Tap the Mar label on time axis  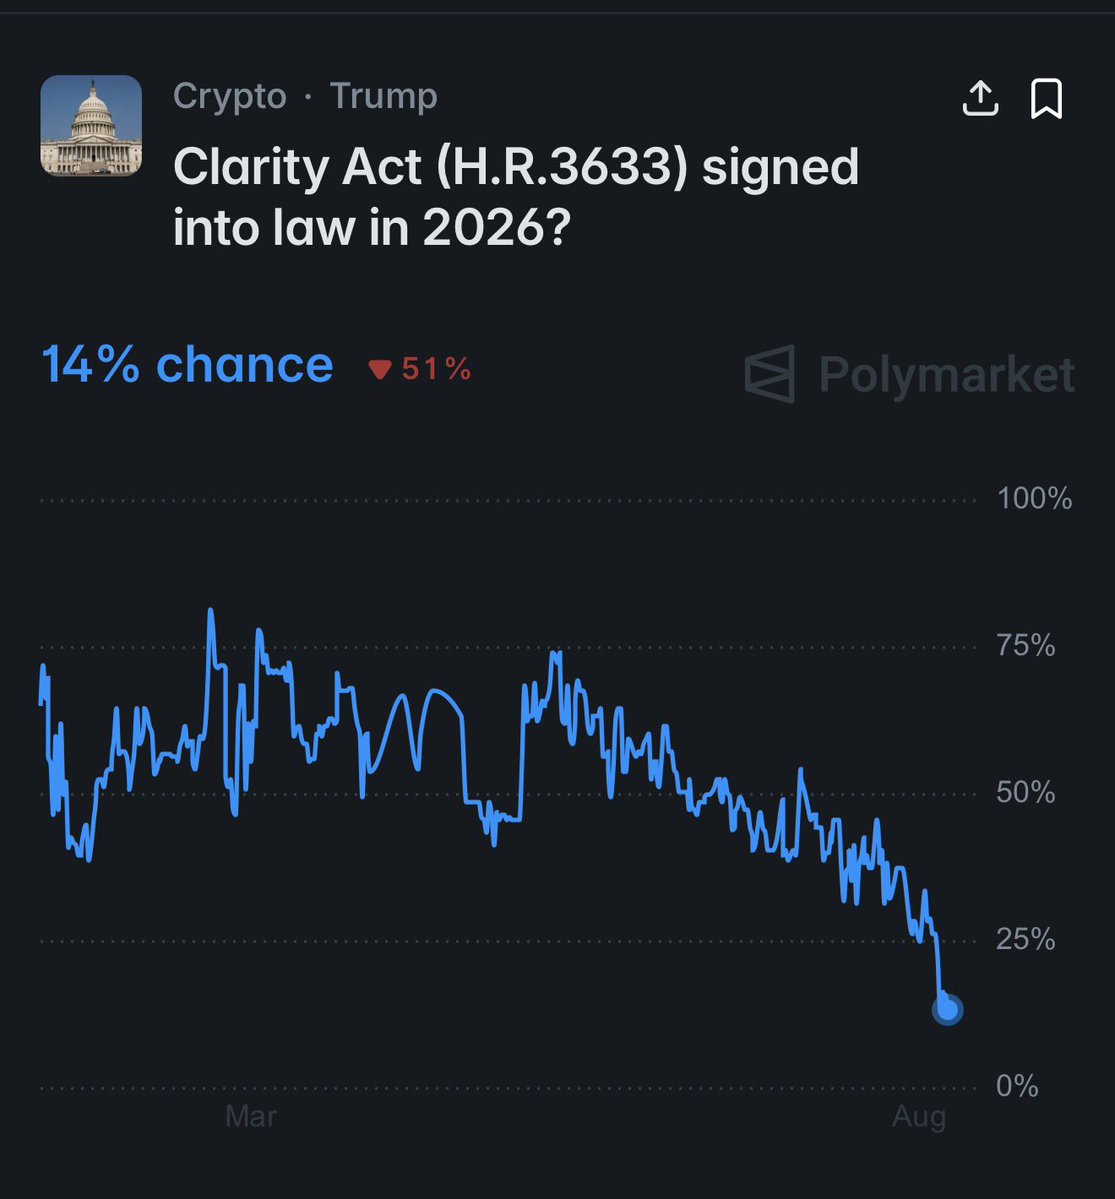coord(251,1116)
